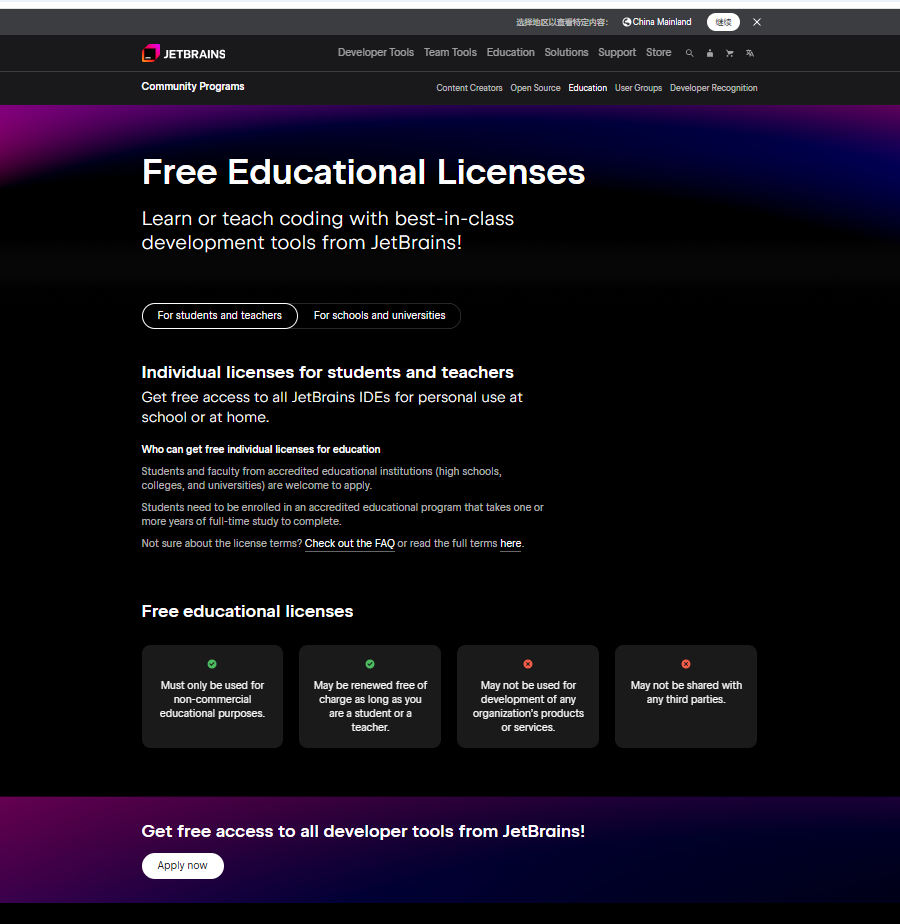Screen dimensions: 900x924
Task: Click the China Mainland region text
Action: (x=662, y=22)
